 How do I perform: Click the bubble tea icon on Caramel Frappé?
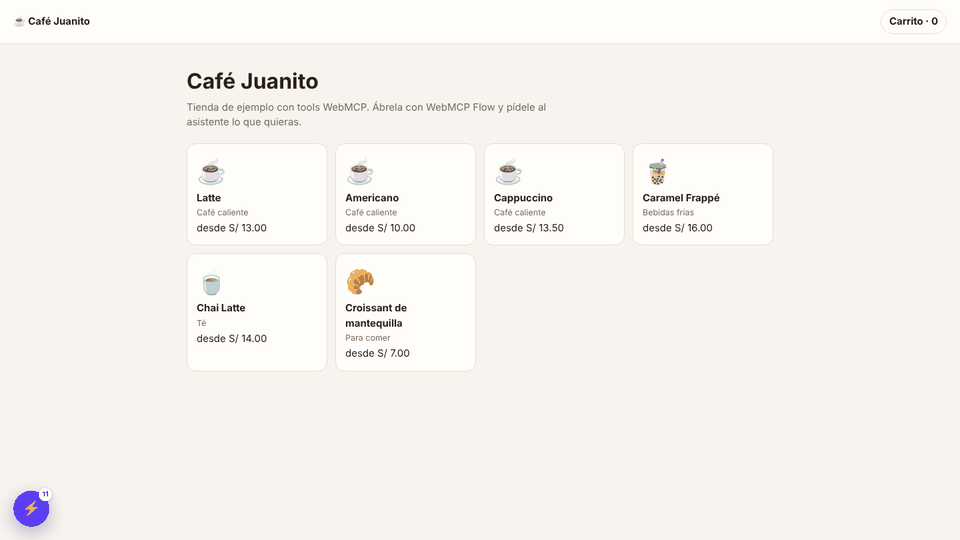[x=658, y=172]
